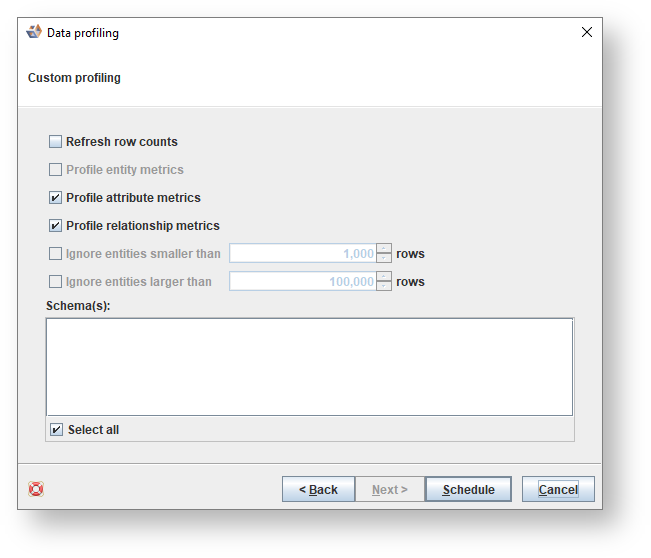Close the Data profiling dialog
The image size is (651, 558).
pos(587,32)
